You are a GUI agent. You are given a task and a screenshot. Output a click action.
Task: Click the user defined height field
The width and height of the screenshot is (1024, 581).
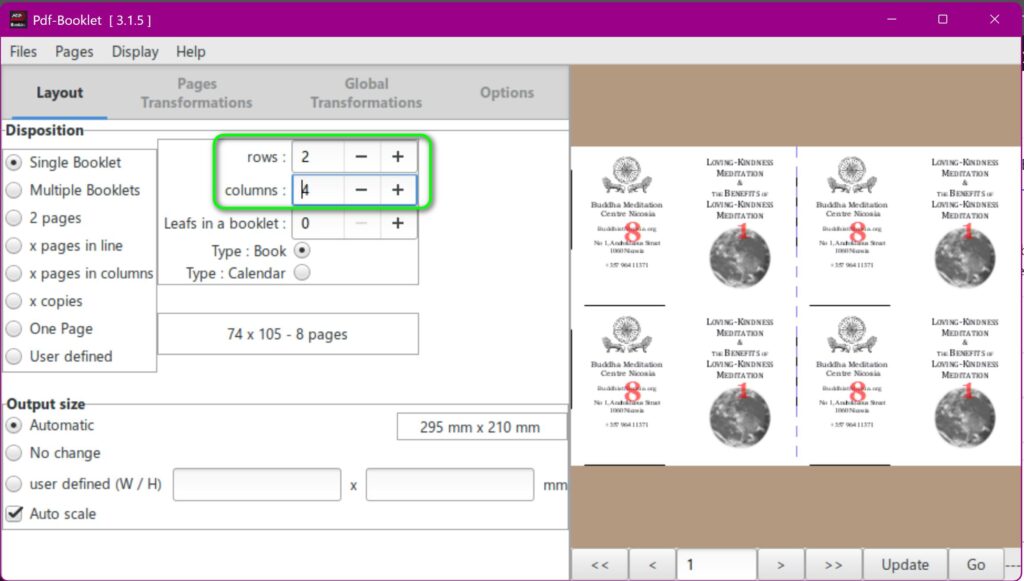tap(450, 484)
